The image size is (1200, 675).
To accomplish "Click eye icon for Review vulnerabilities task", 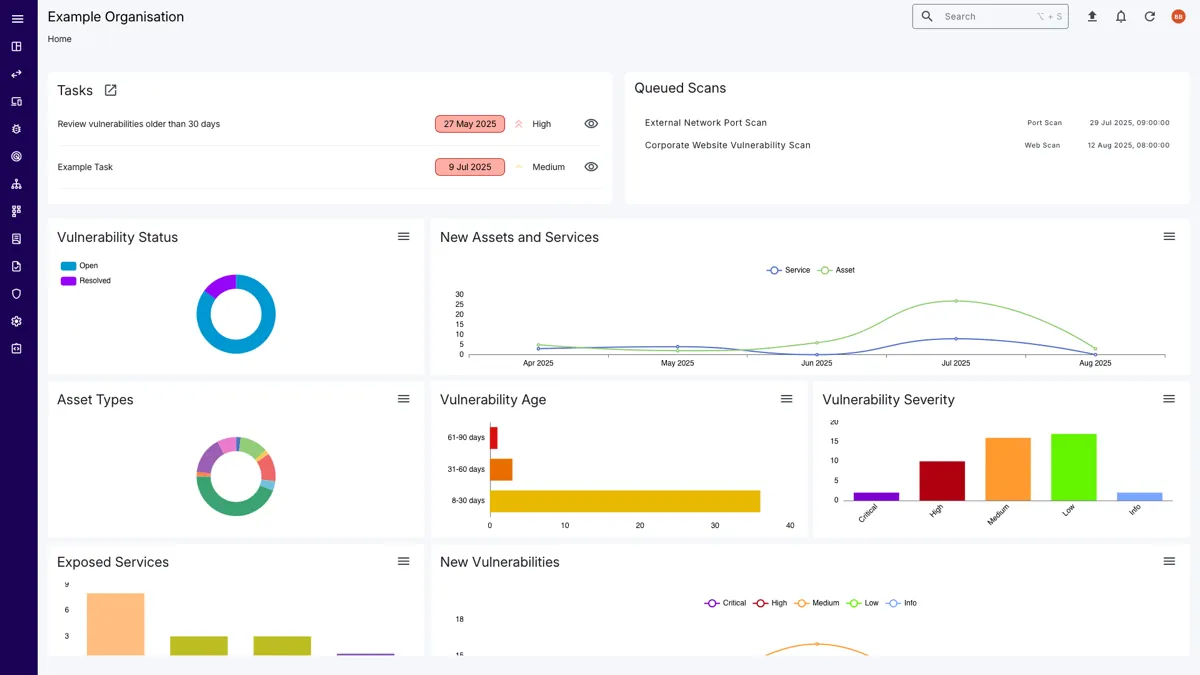I will 591,124.
